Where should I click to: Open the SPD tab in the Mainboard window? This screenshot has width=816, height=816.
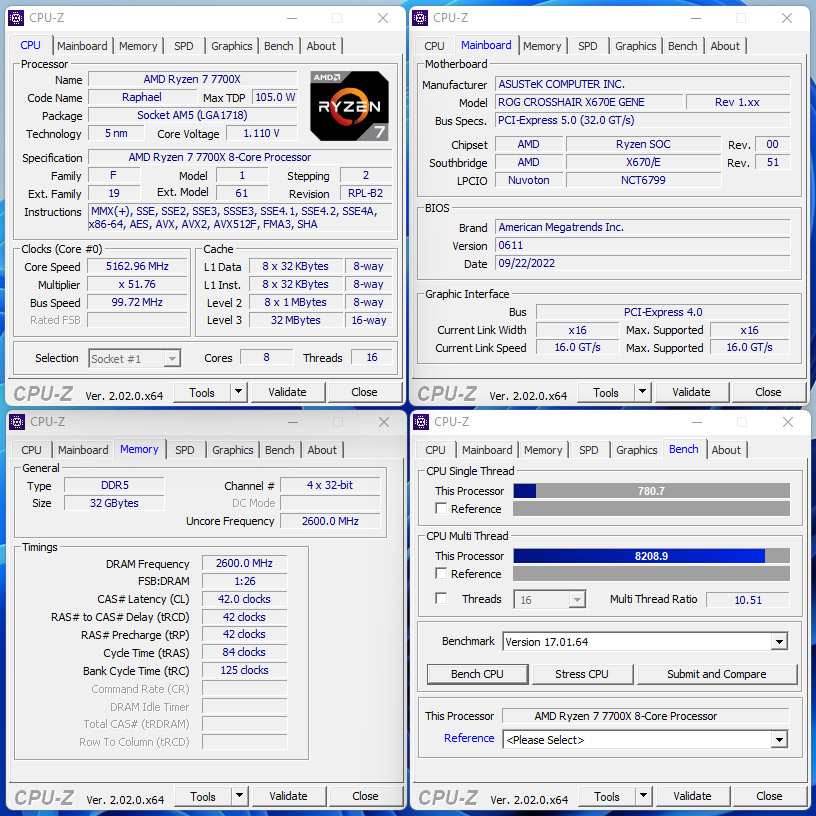click(x=588, y=46)
